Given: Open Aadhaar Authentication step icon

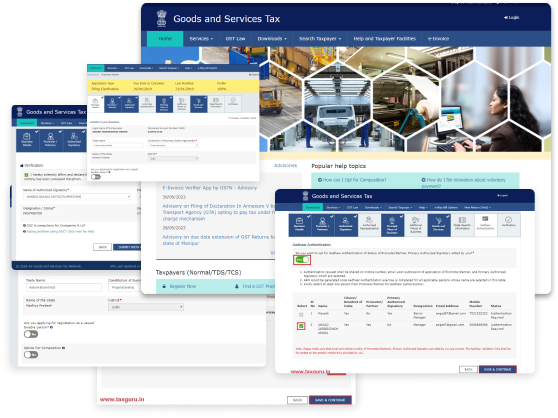Looking at the screenshot, I should tap(485, 225).
